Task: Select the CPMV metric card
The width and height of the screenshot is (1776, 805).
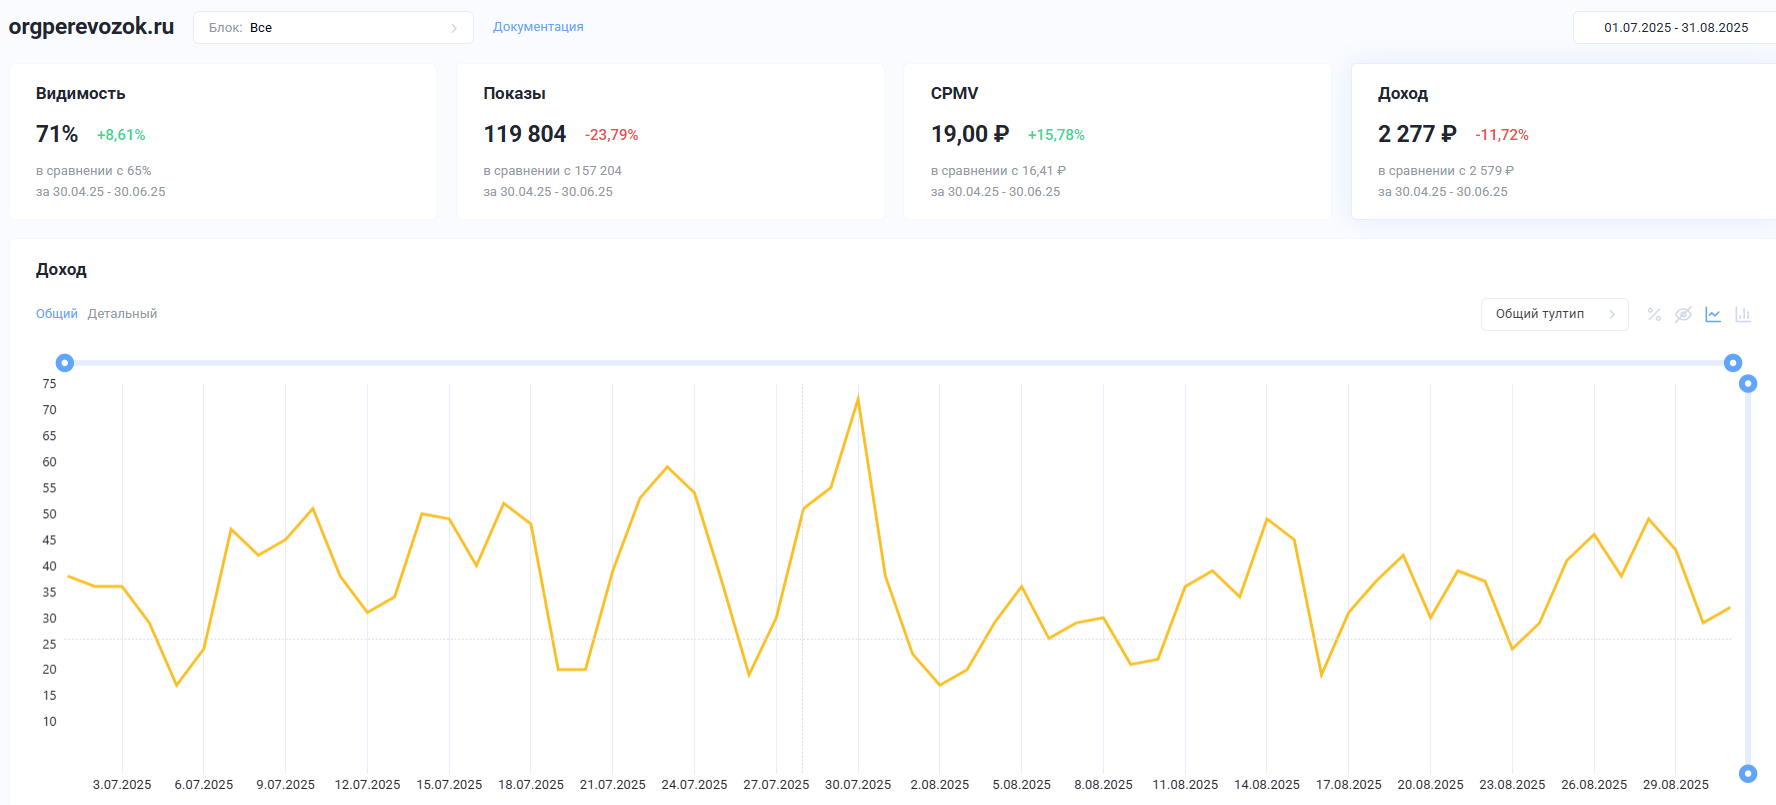Action: click(1117, 141)
